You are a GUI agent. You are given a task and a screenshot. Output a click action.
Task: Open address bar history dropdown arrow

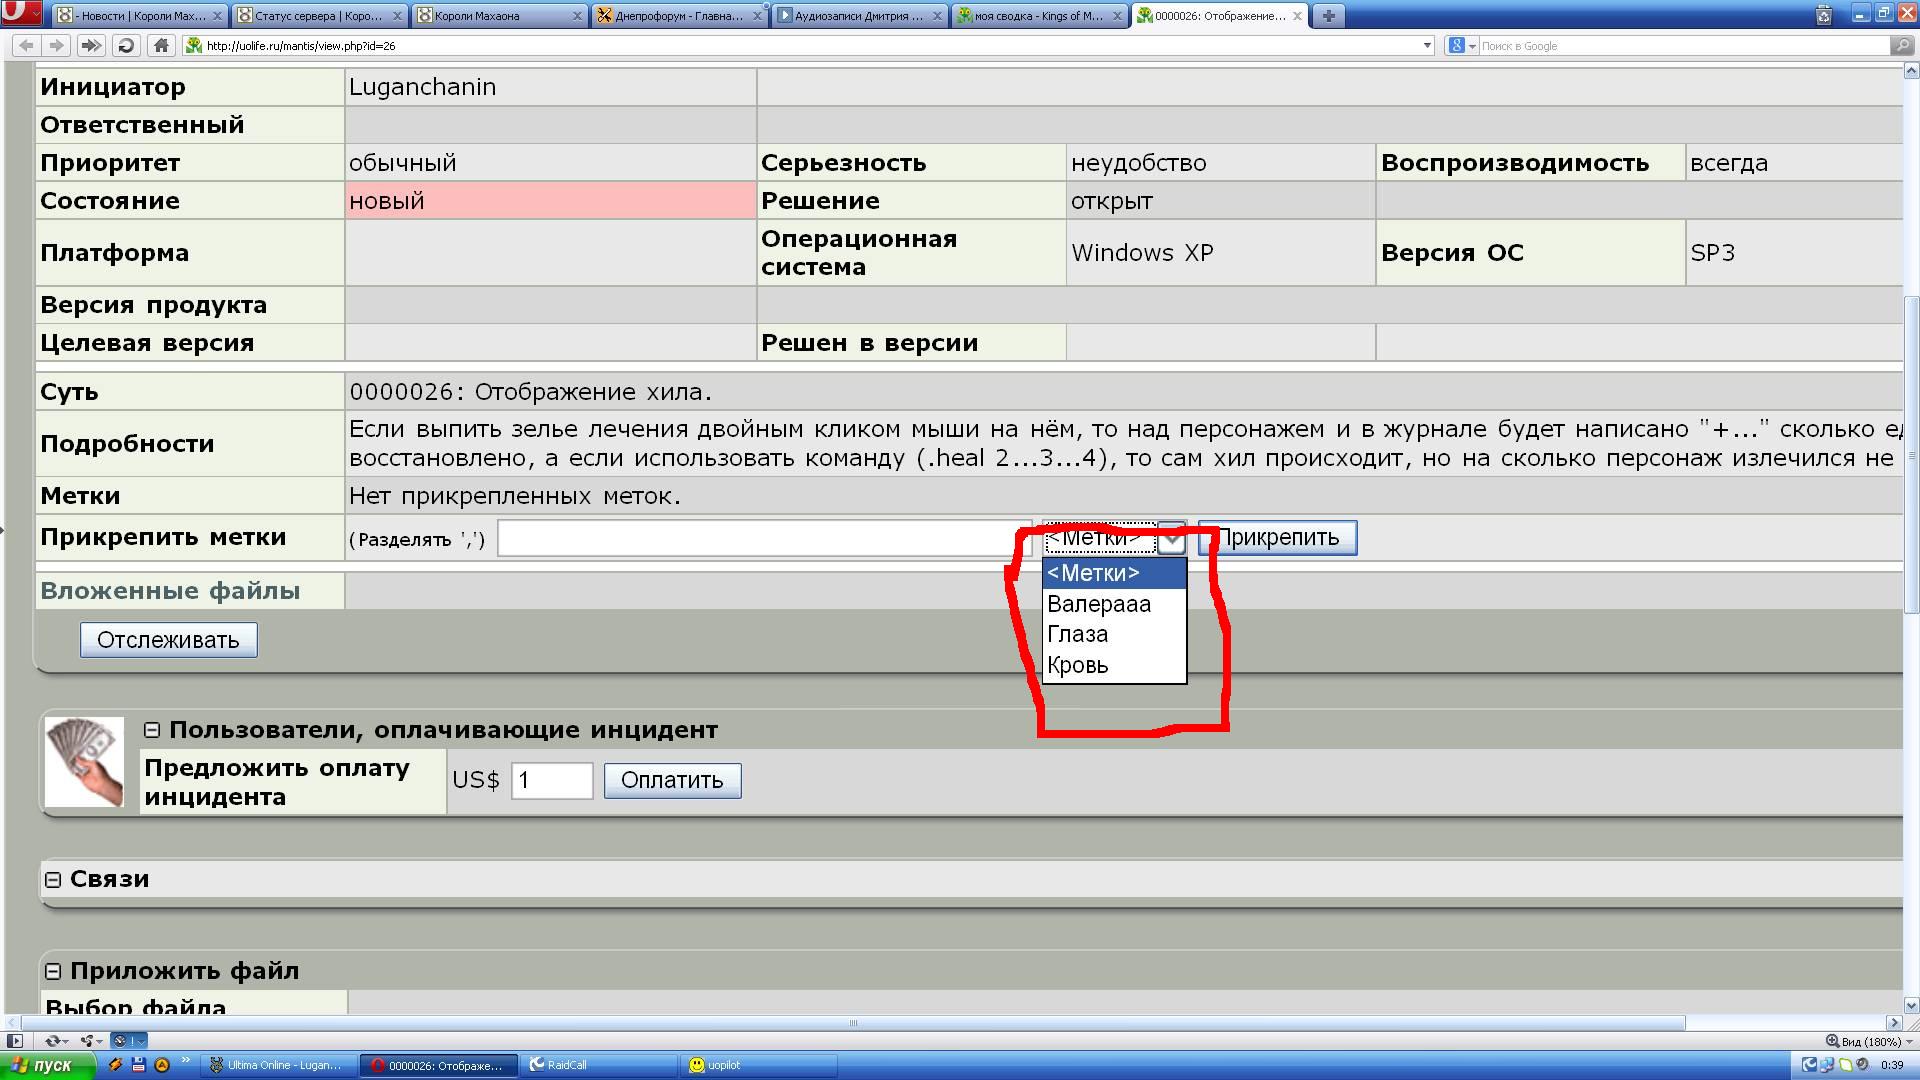(1426, 45)
